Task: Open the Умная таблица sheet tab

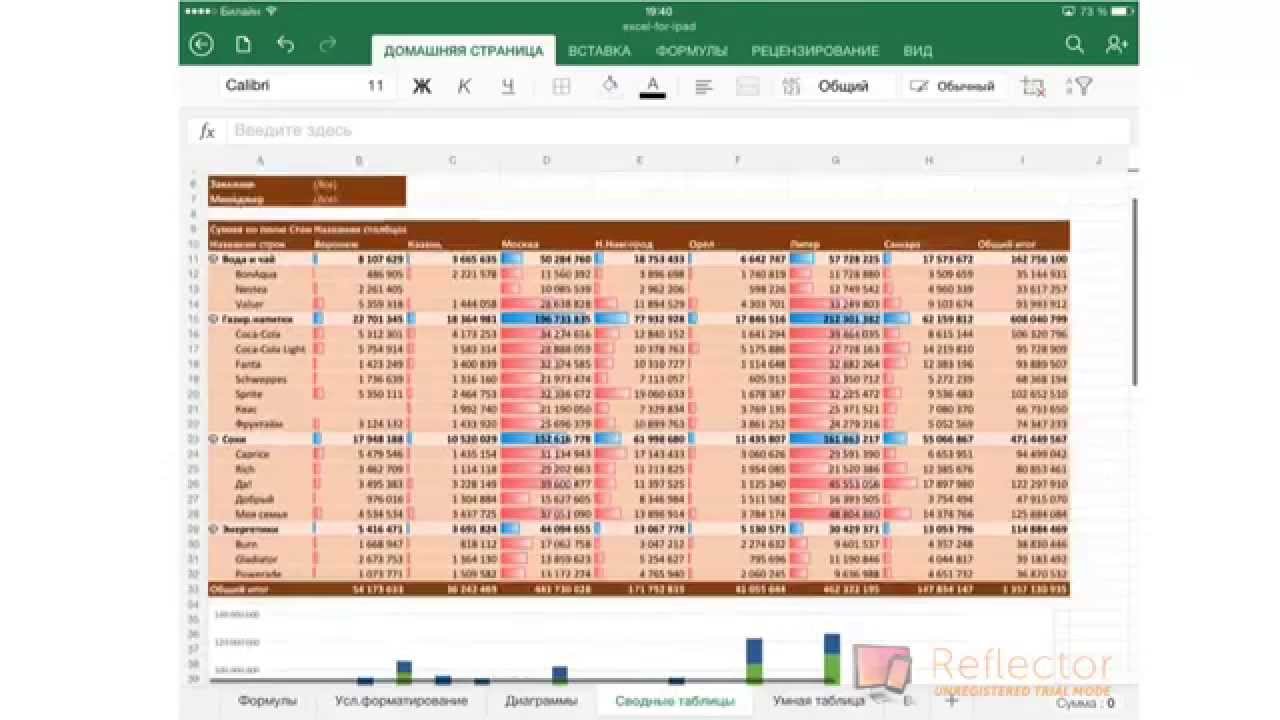Action: (x=818, y=701)
